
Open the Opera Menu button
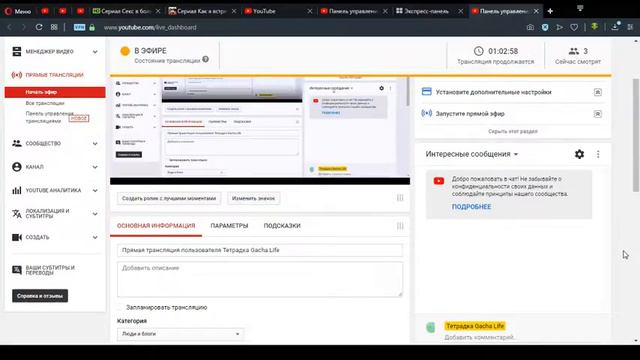(17, 11)
